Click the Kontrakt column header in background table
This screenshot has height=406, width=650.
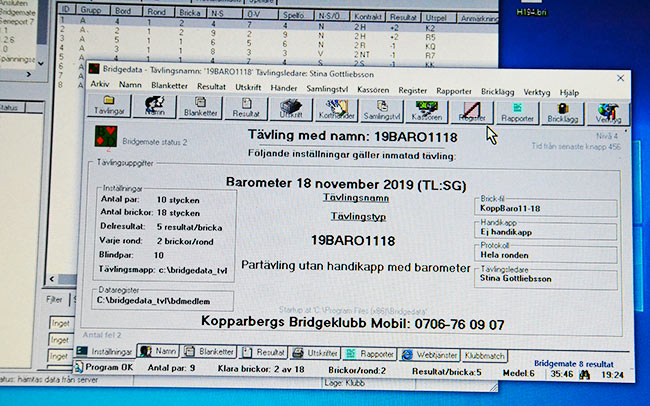click(368, 17)
